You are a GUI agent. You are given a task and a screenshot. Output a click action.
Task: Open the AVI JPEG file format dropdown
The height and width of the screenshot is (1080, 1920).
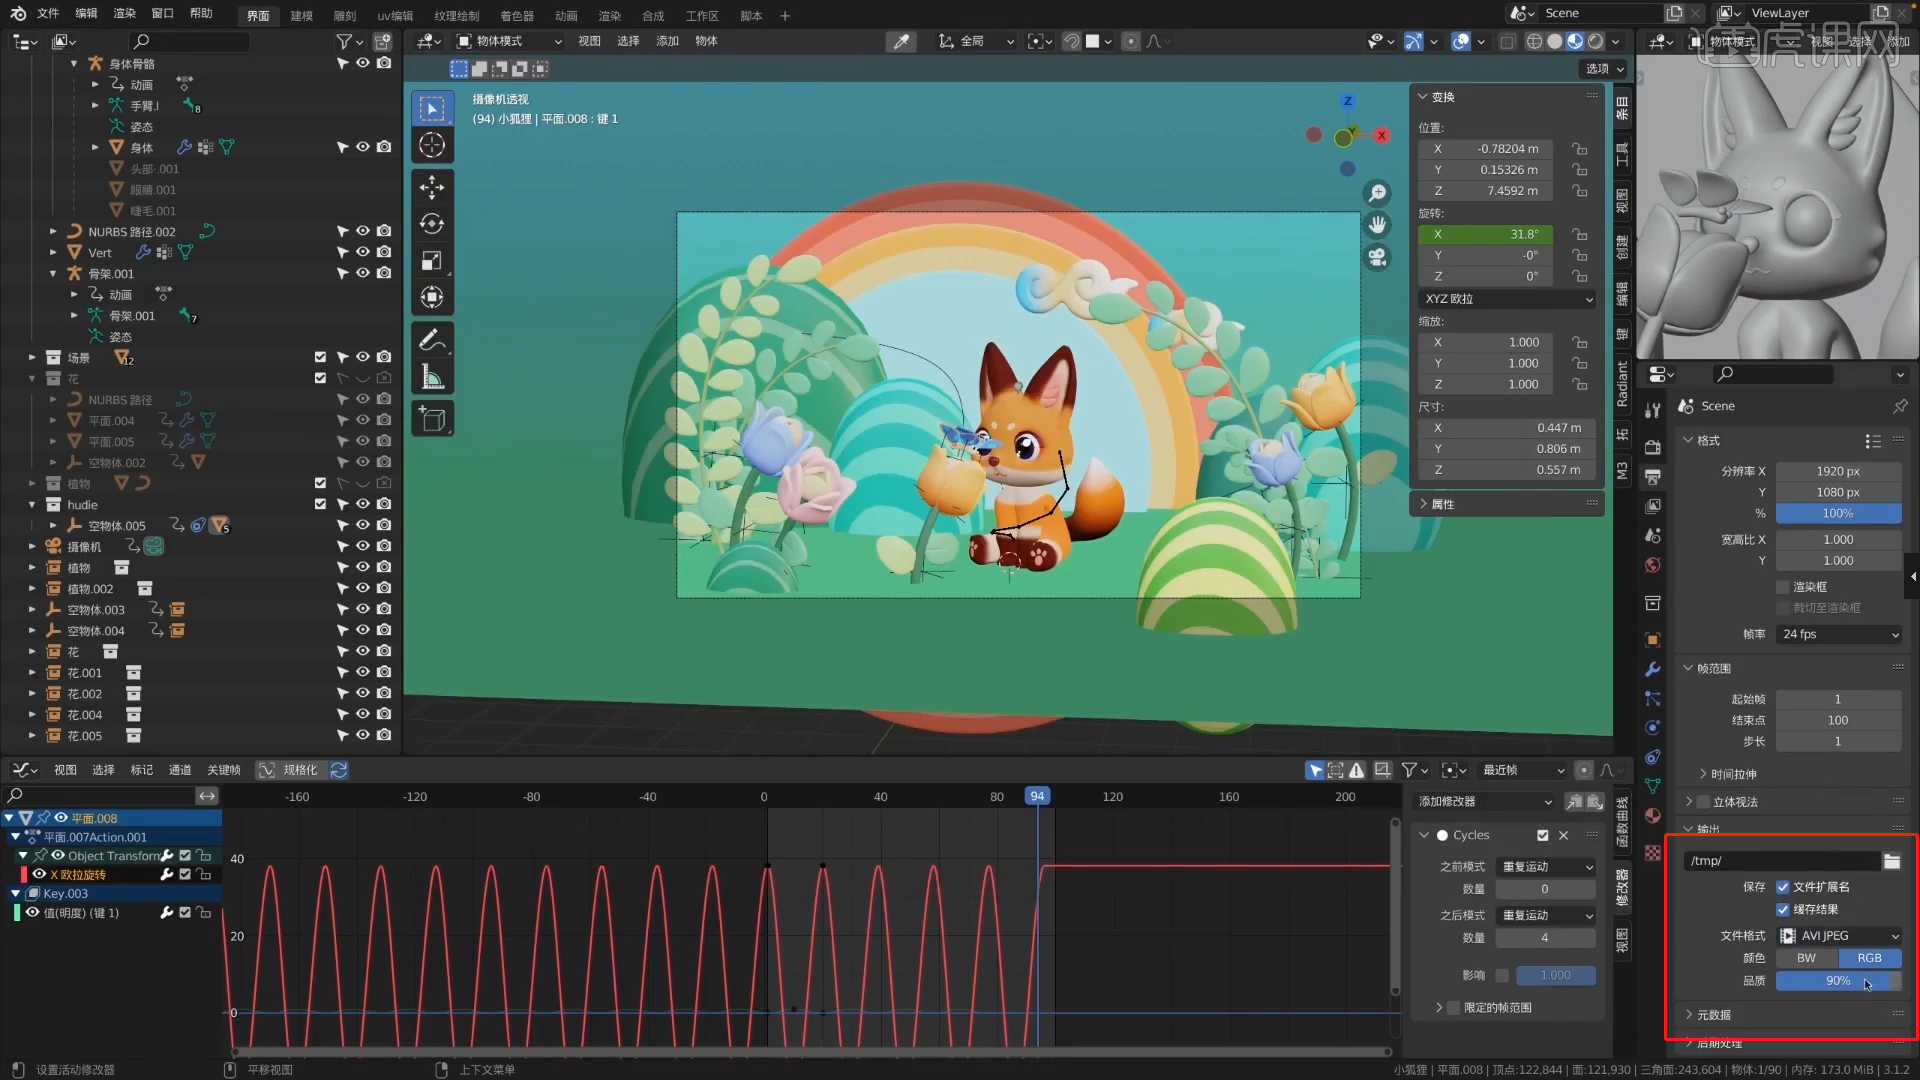click(1839, 936)
